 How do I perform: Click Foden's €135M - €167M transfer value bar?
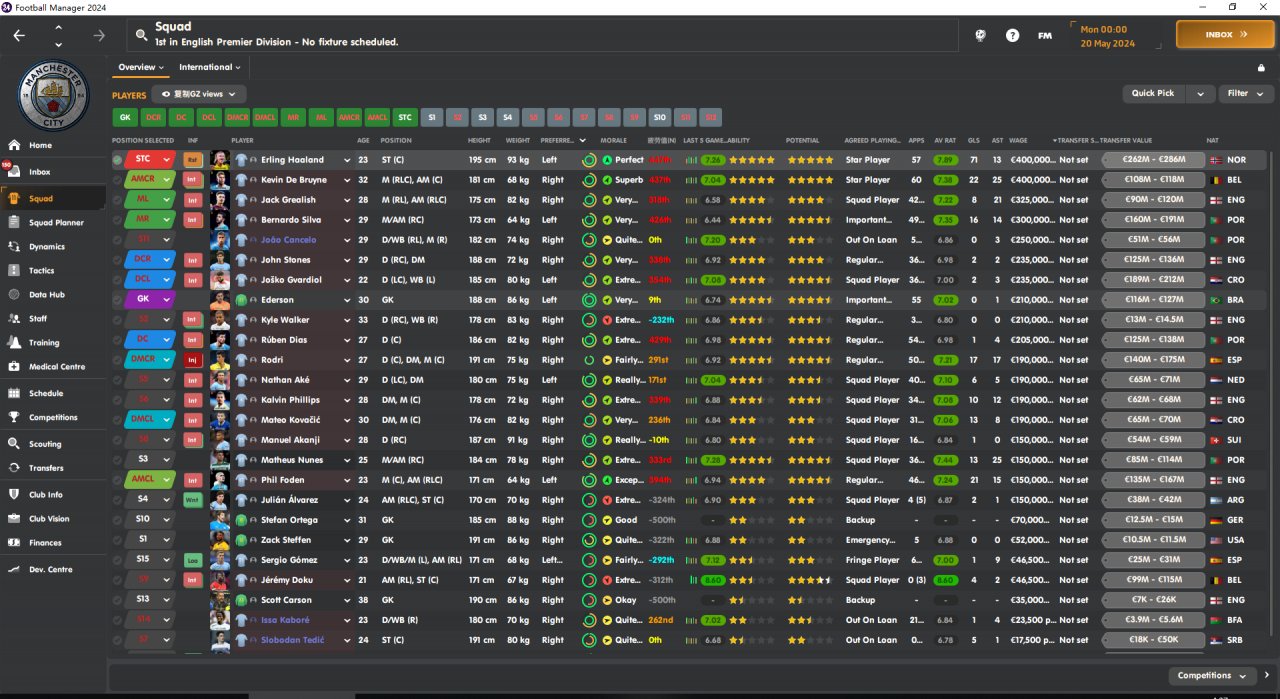coord(1151,480)
